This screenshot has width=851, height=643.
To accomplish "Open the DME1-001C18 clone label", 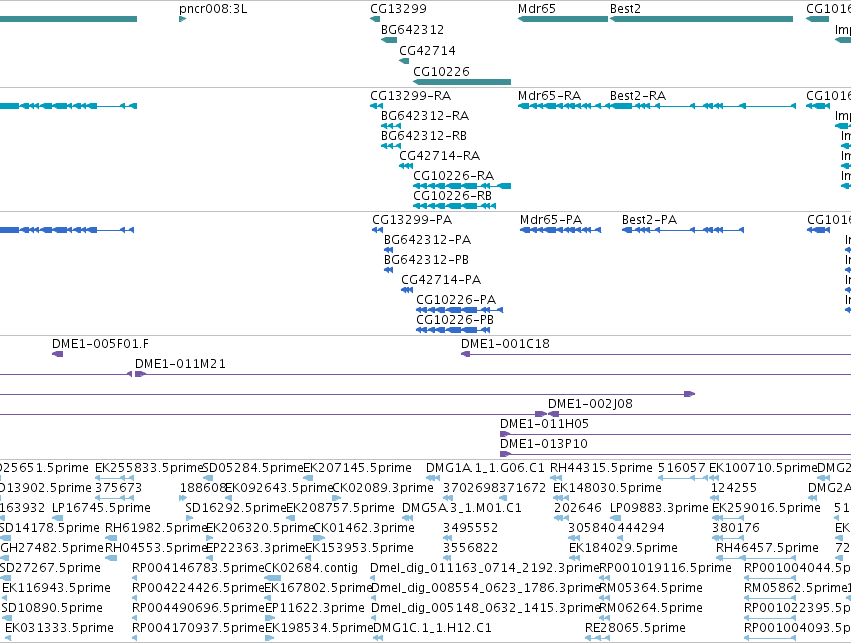I will [x=505, y=344].
